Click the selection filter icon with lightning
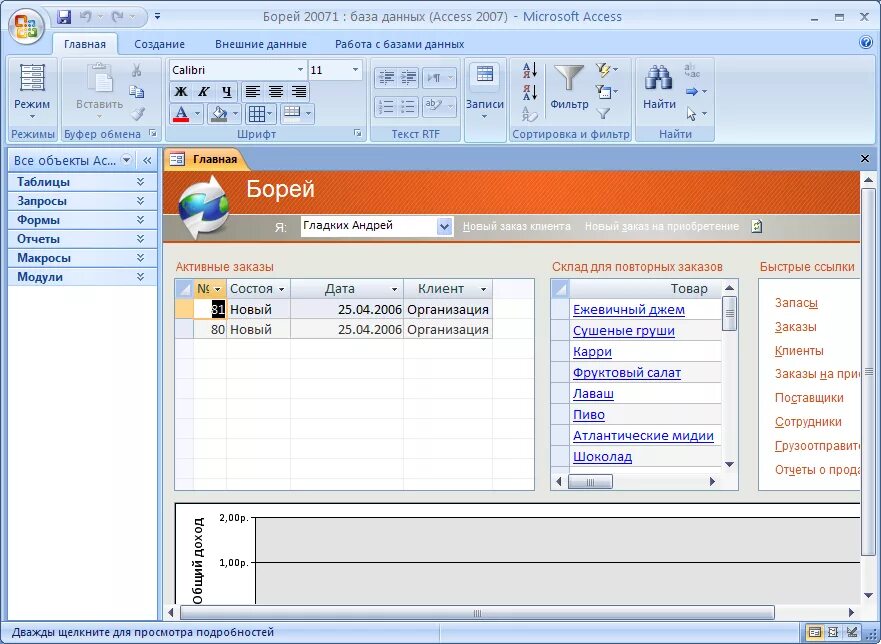The image size is (881, 644). pyautogui.click(x=606, y=70)
